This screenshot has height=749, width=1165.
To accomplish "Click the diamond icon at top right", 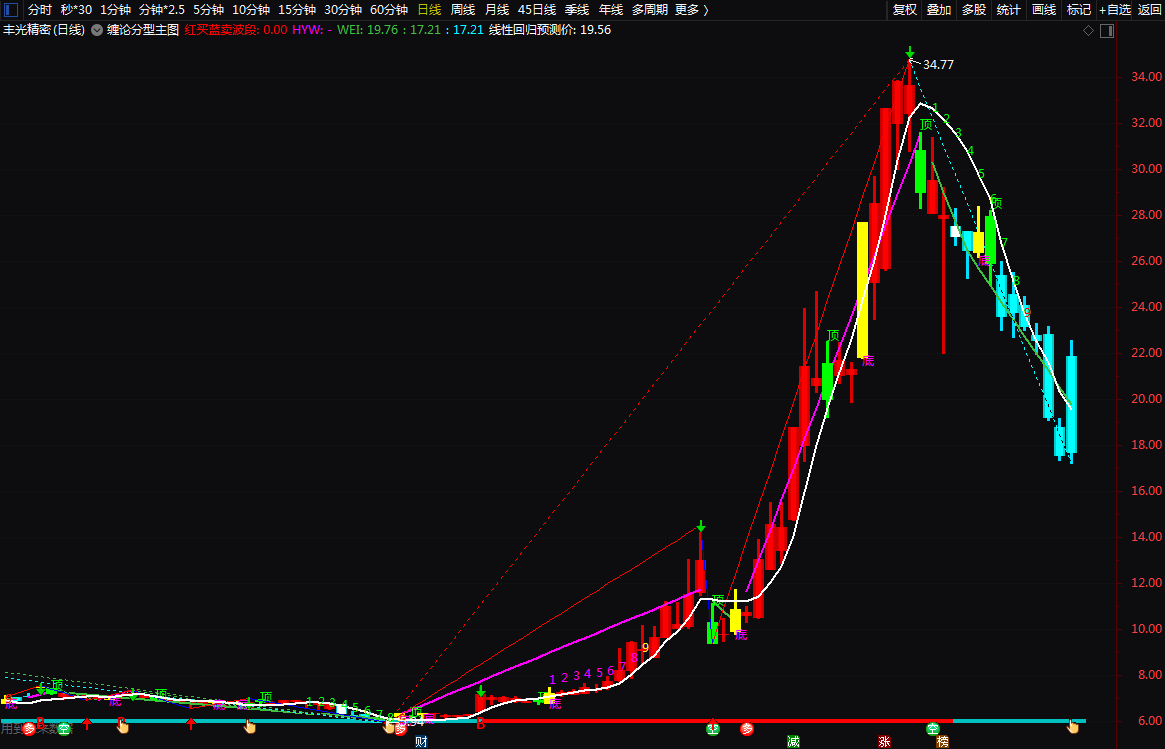I will click(x=1088, y=30).
